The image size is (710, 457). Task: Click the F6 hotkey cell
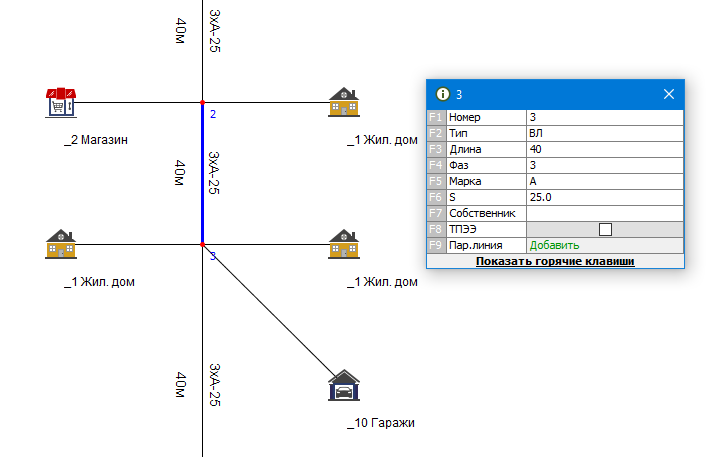click(436, 197)
